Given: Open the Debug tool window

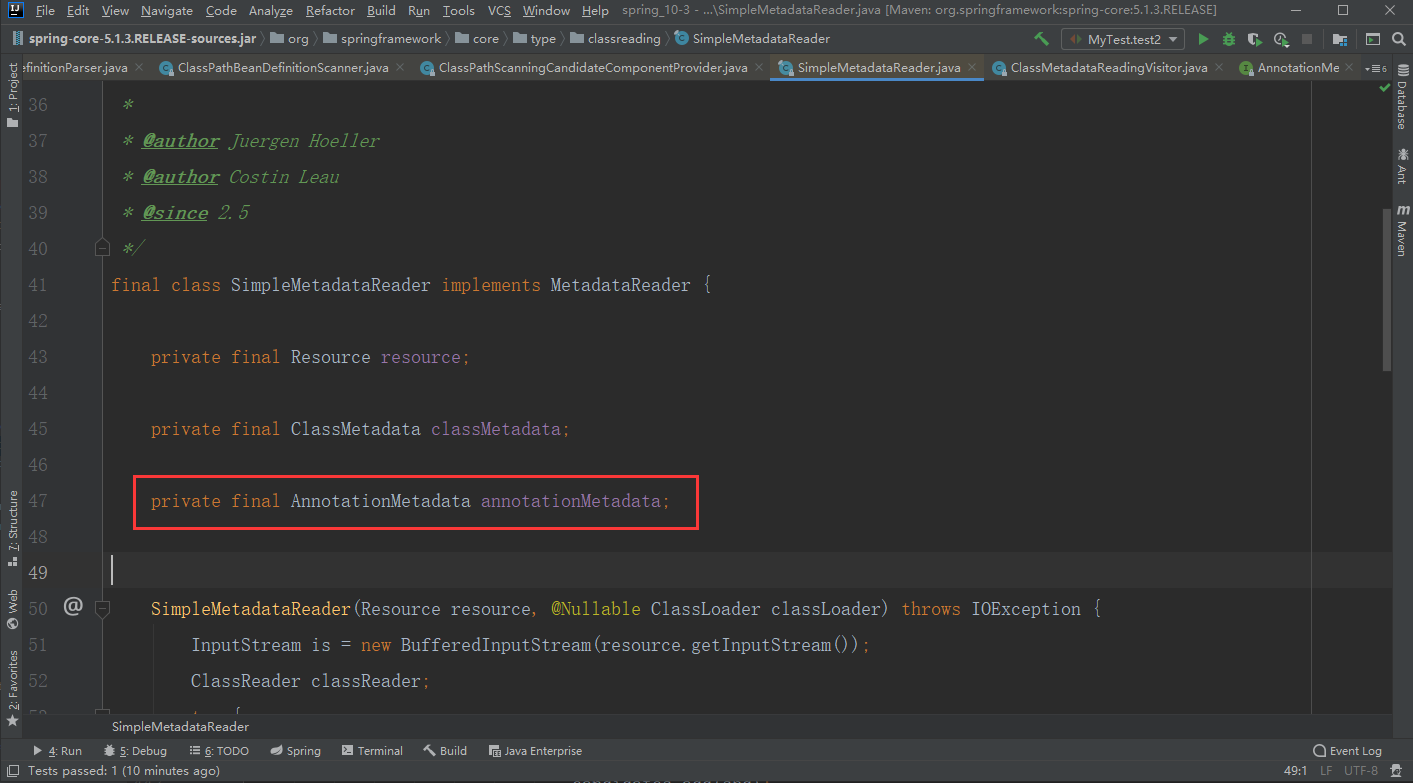Looking at the screenshot, I should point(135,751).
